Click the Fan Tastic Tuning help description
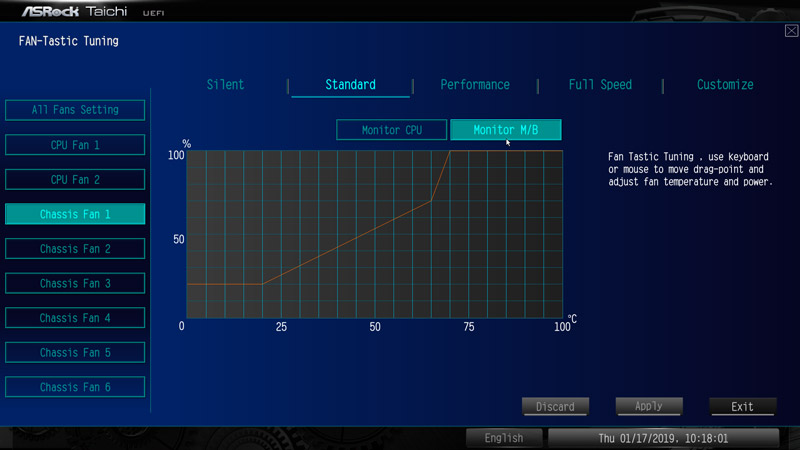800x450 pixels. tap(690, 169)
